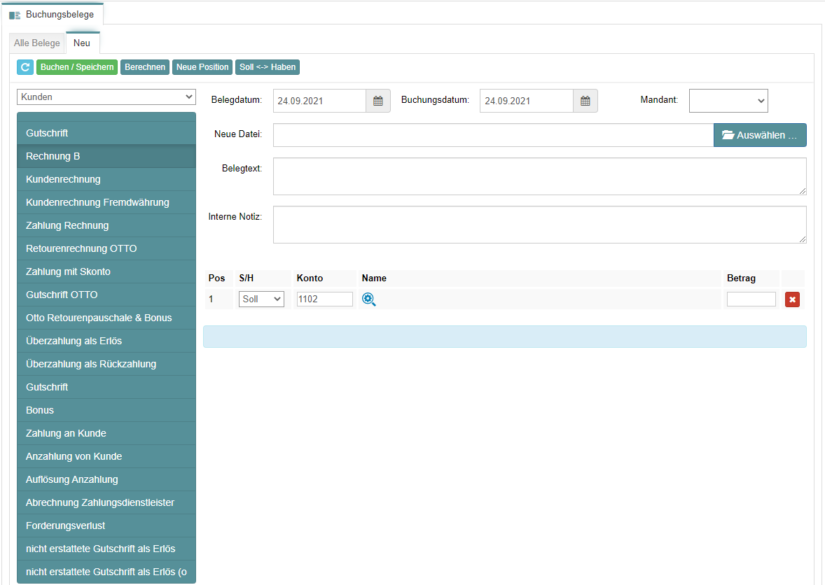Image resolution: width=825 pixels, height=585 pixels.
Task: Click the Buchungsbelege tab icon
Action: pos(14,15)
